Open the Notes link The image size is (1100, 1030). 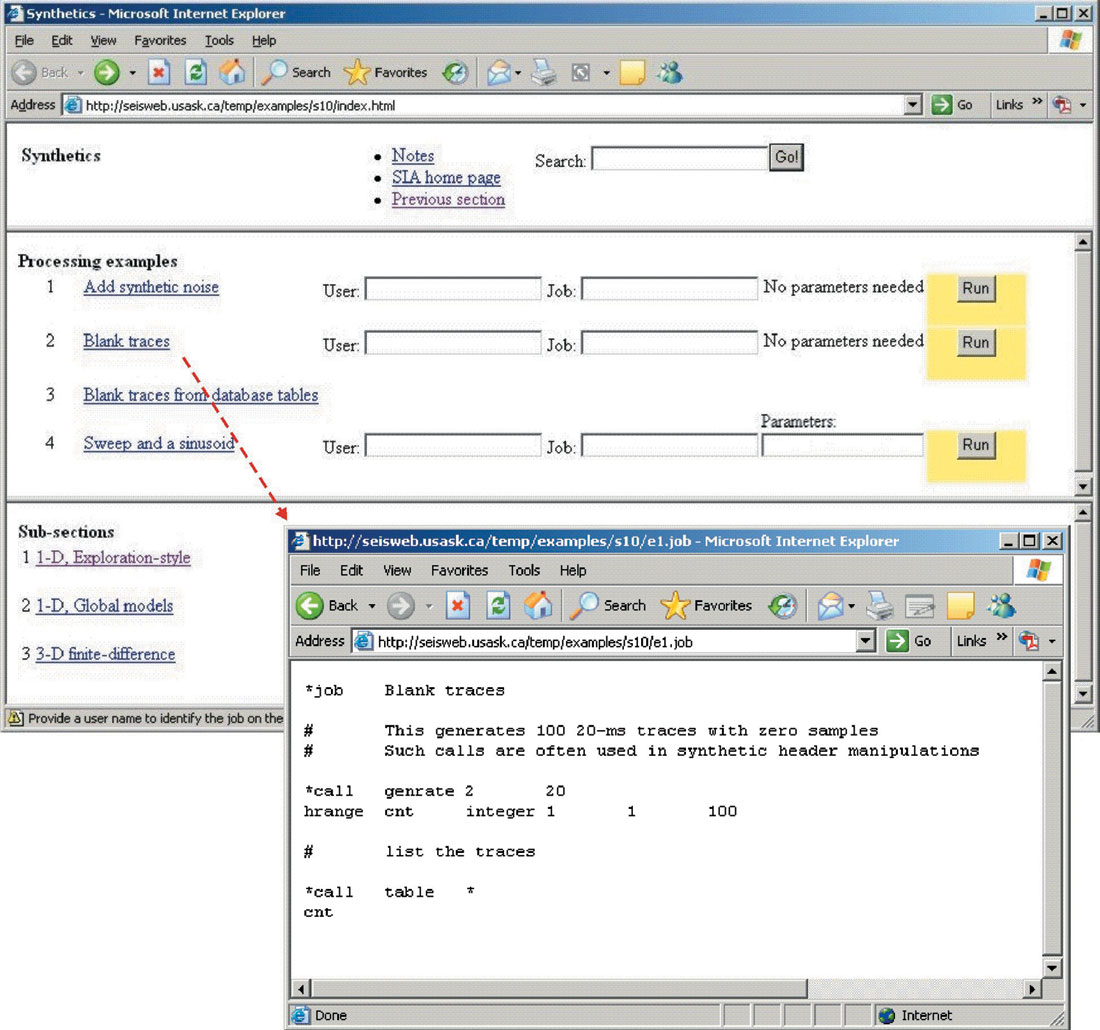pos(412,155)
